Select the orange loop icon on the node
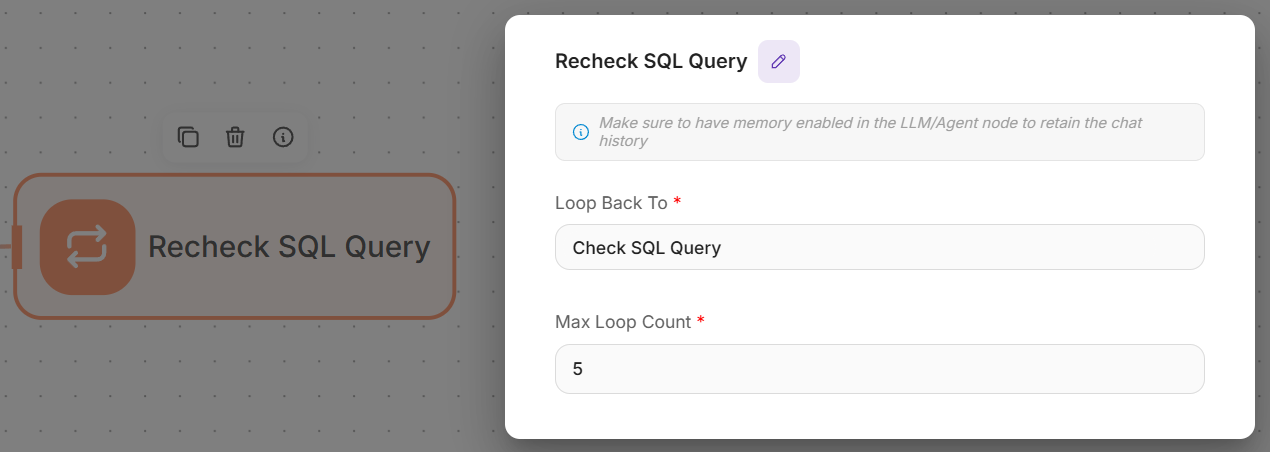The image size is (1270, 452). pyautogui.click(x=87, y=247)
